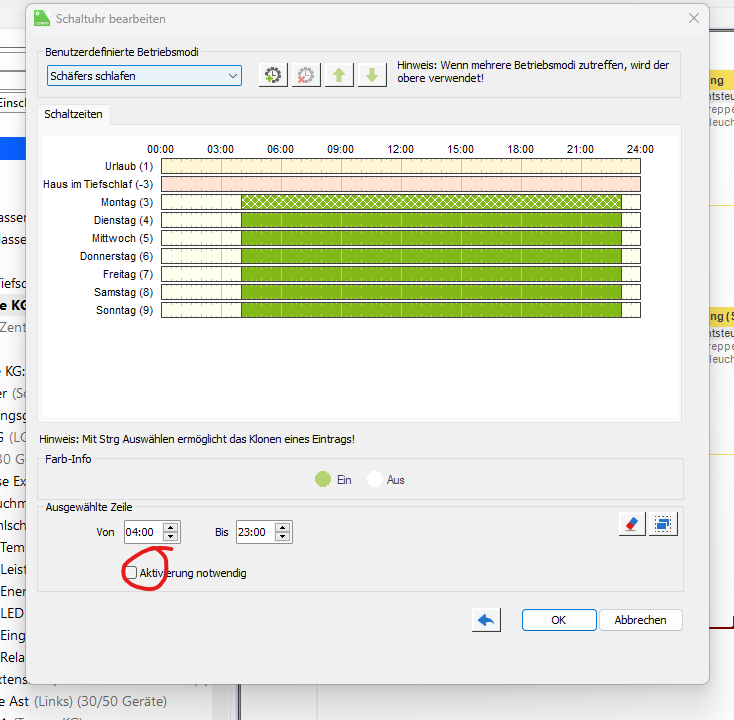The height and width of the screenshot is (720, 734).
Task: Click the blue back arrow button
Action: (486, 620)
